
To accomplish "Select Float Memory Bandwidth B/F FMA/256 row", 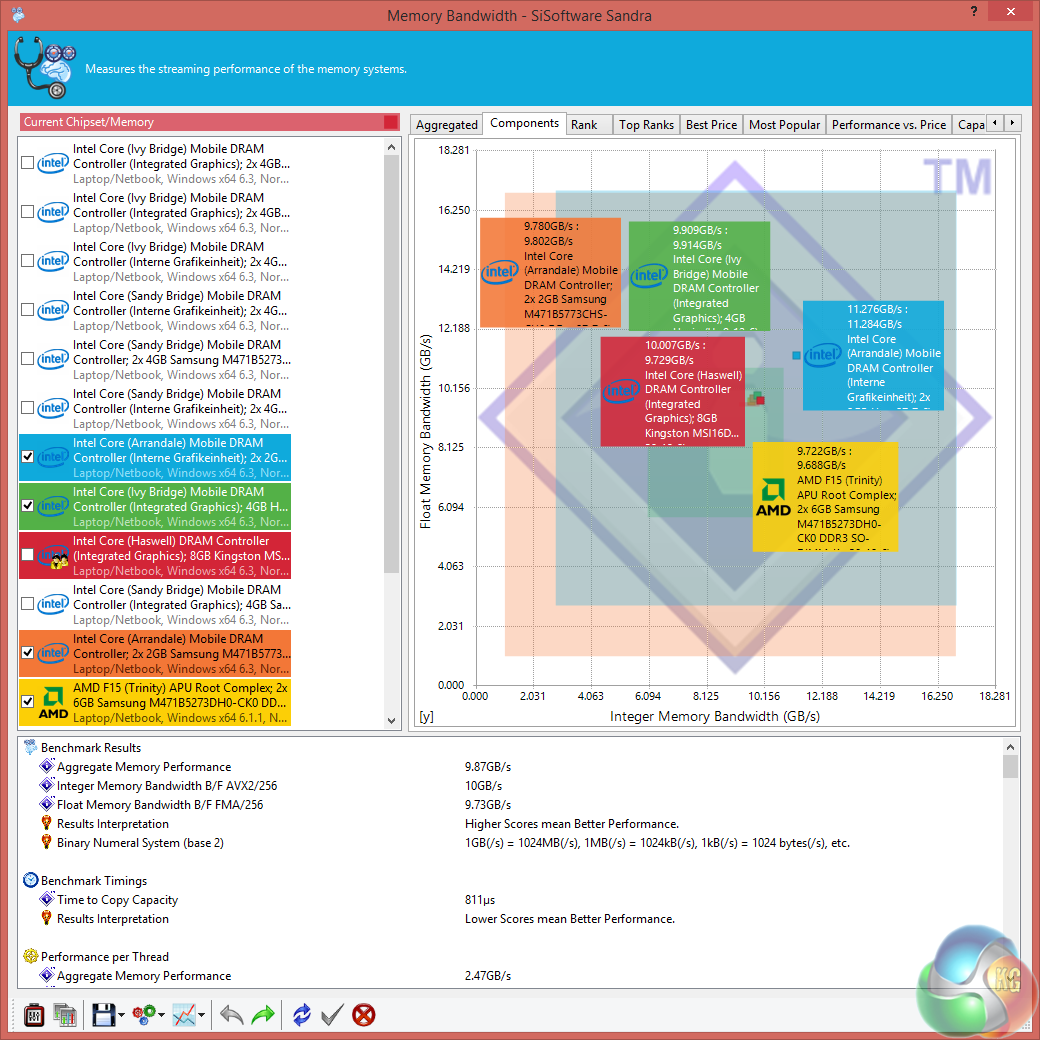I will [512, 805].
